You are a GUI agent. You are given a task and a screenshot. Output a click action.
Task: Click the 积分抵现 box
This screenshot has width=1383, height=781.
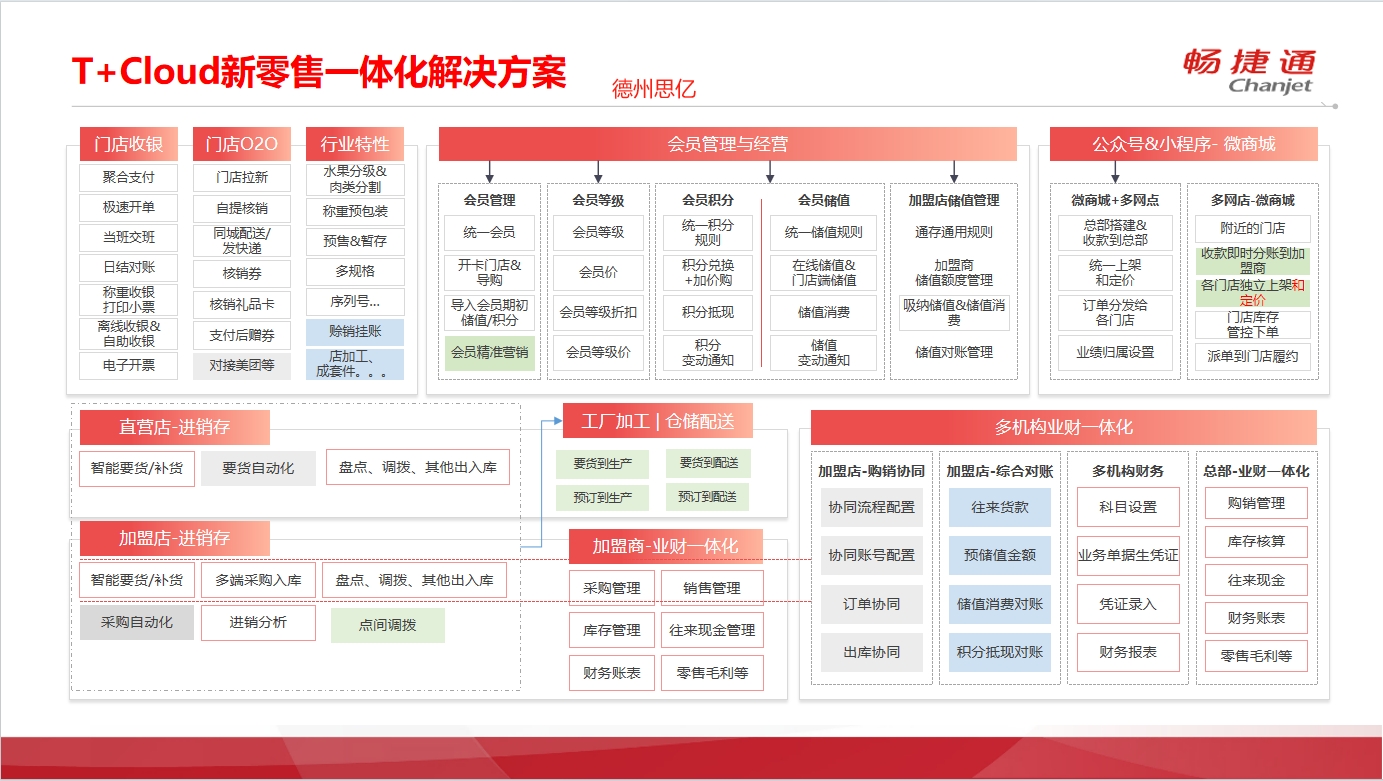[708, 312]
